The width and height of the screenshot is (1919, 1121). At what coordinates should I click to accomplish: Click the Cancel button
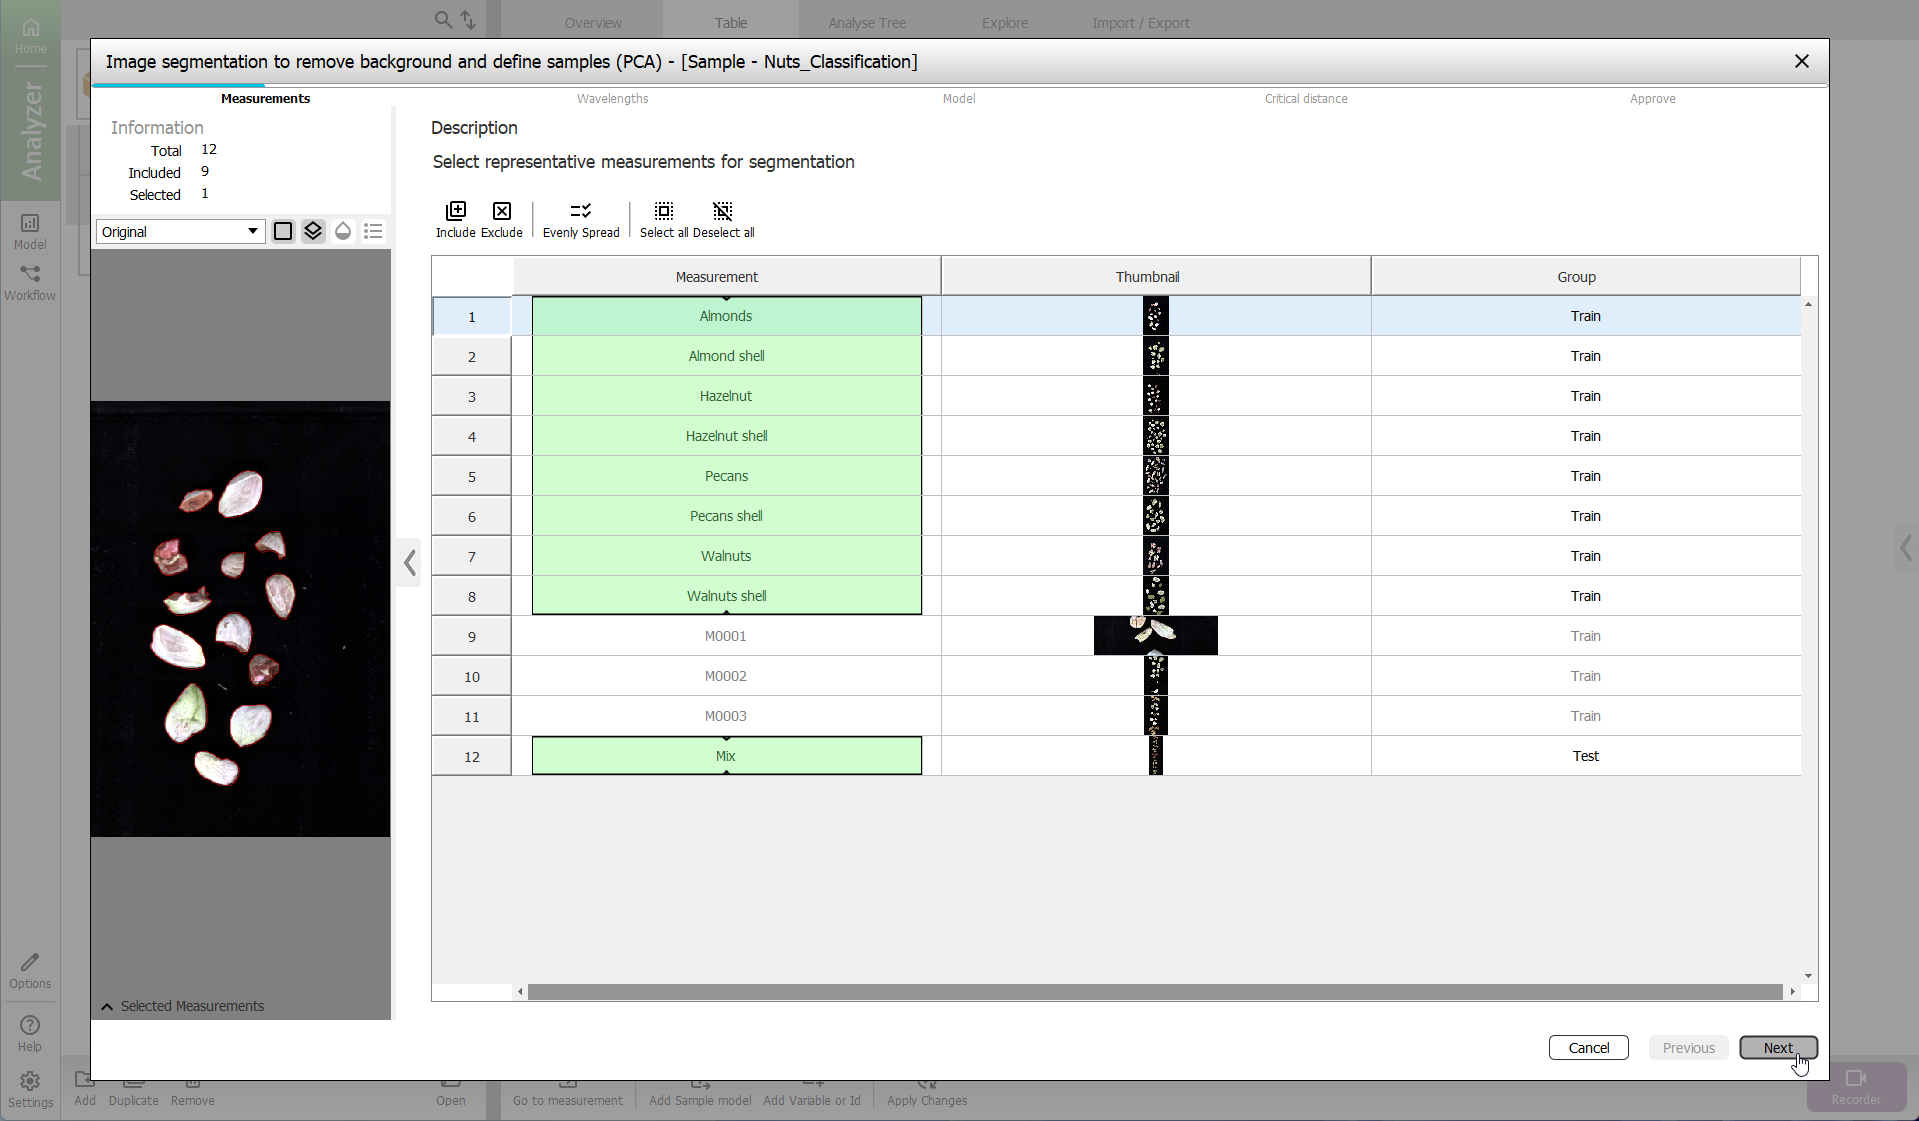click(x=1588, y=1047)
